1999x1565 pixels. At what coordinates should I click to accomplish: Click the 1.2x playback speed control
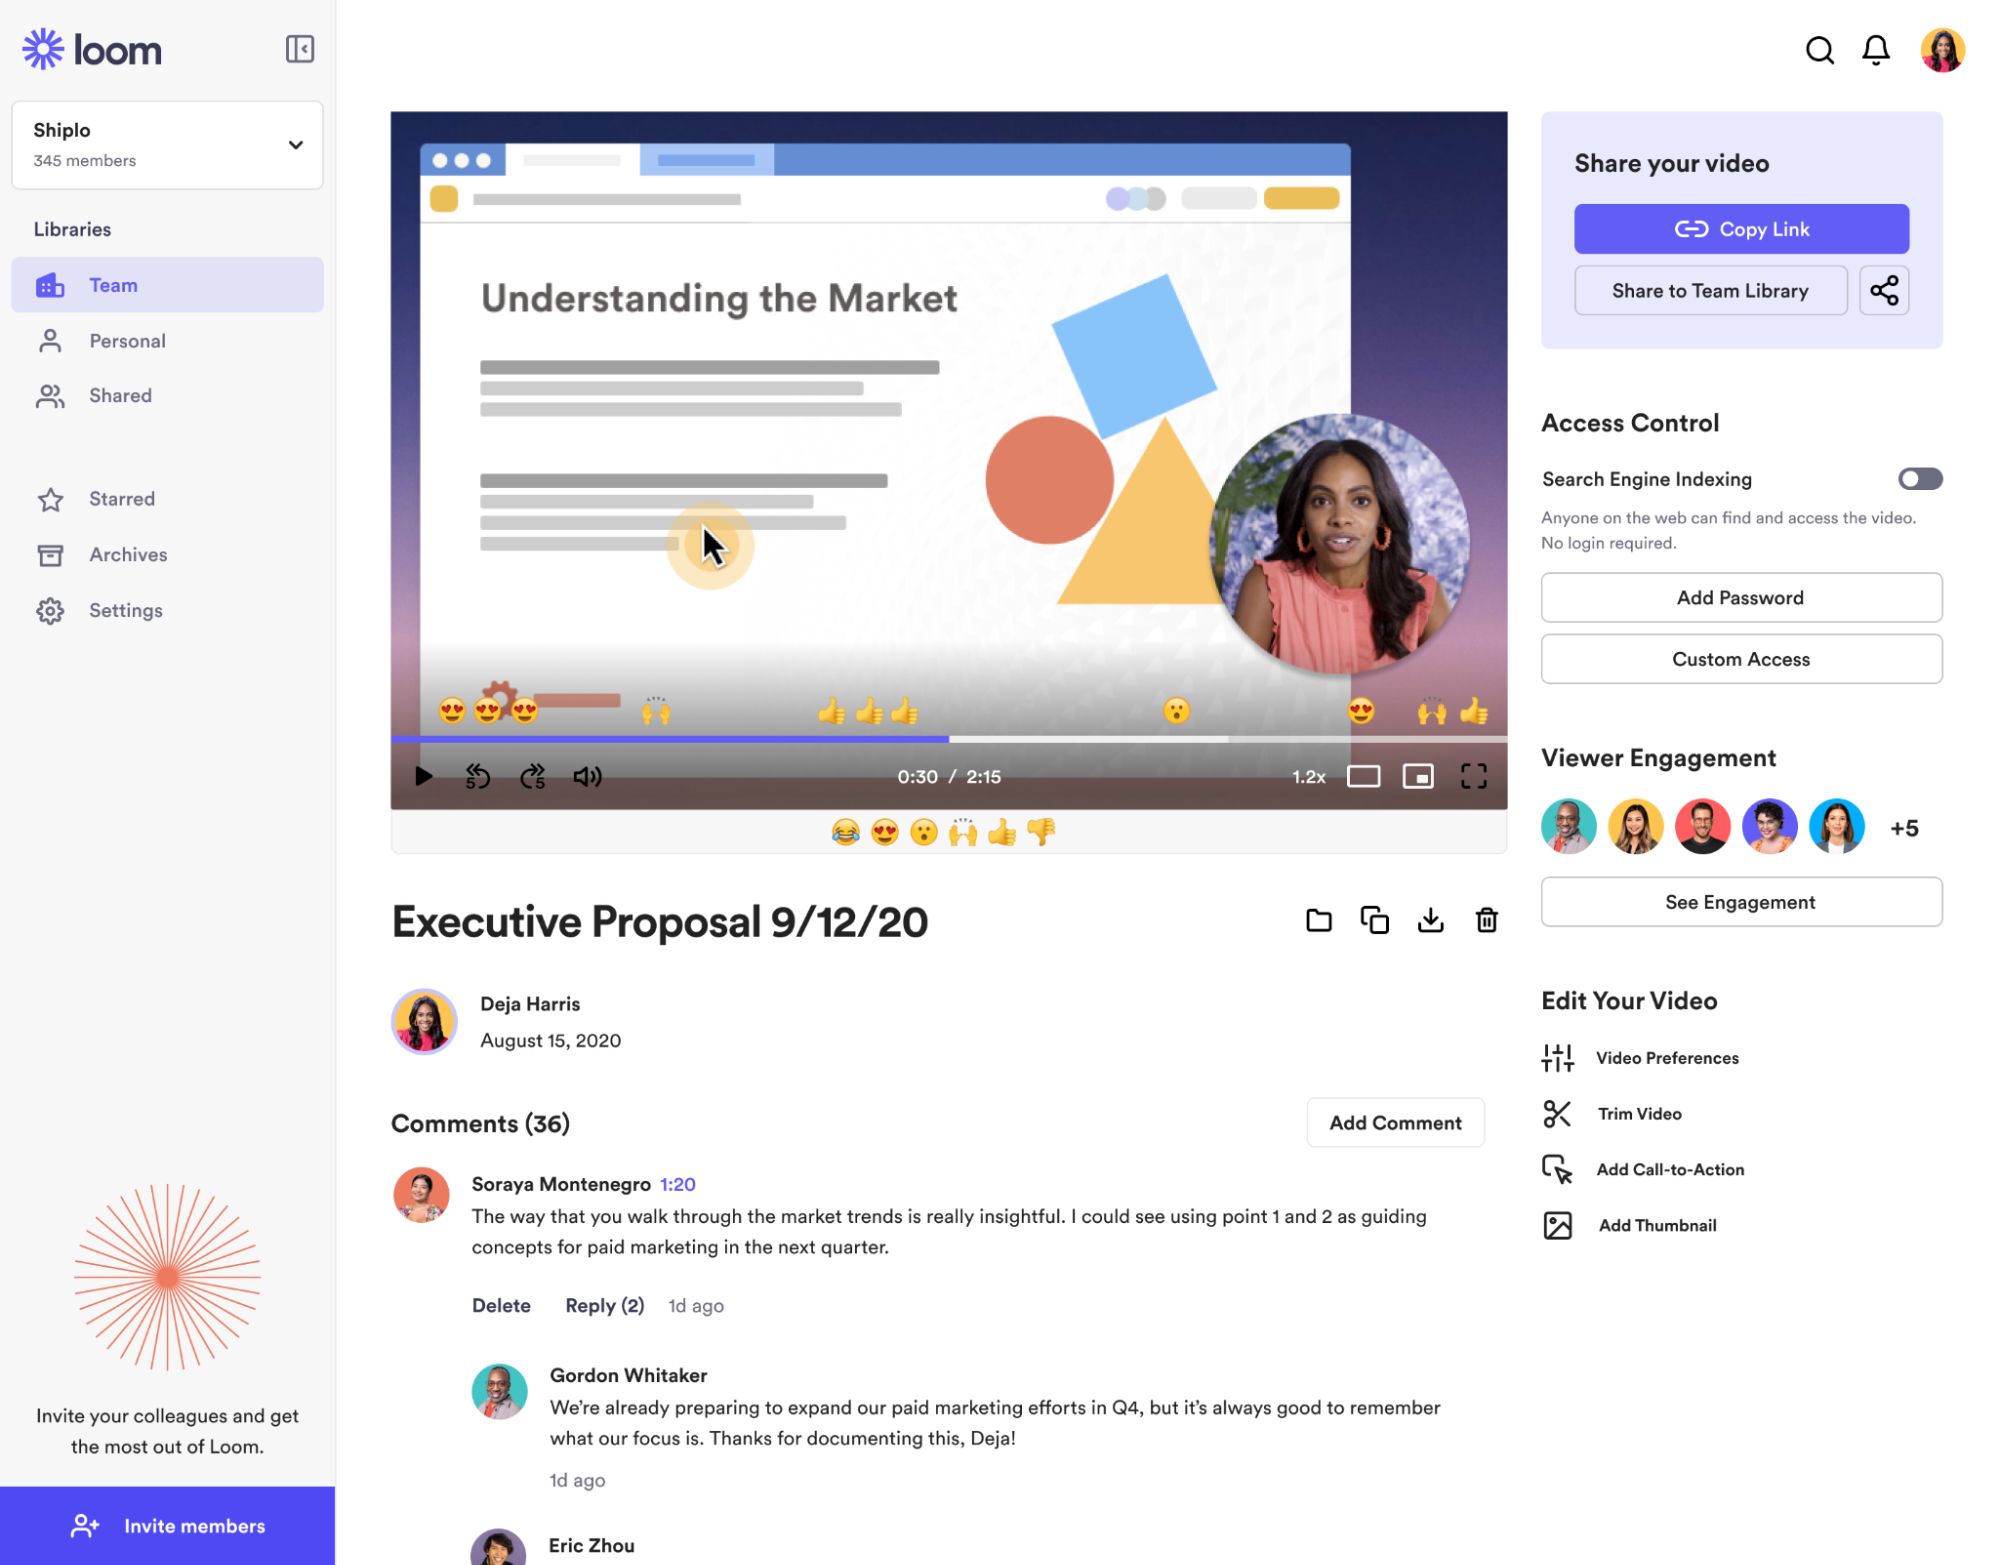pos(1306,775)
